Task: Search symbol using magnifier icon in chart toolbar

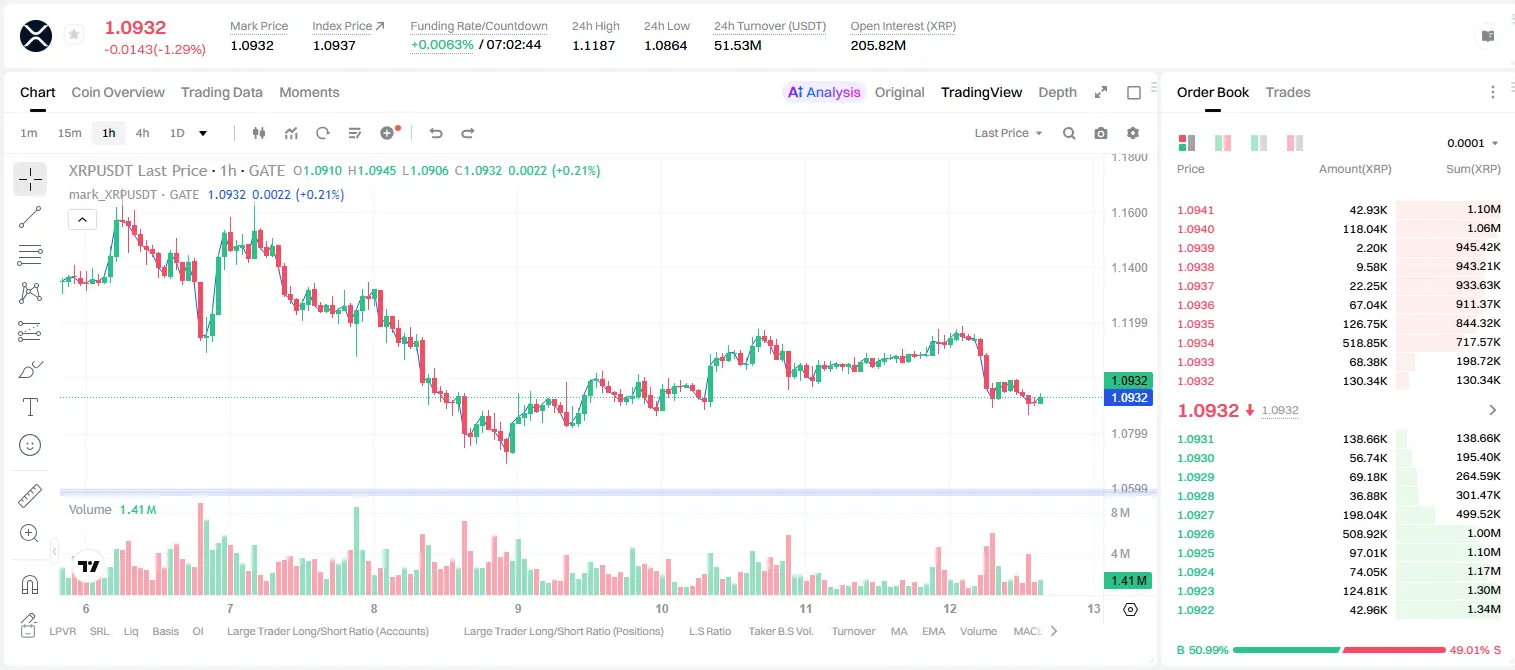Action: pos(1069,133)
